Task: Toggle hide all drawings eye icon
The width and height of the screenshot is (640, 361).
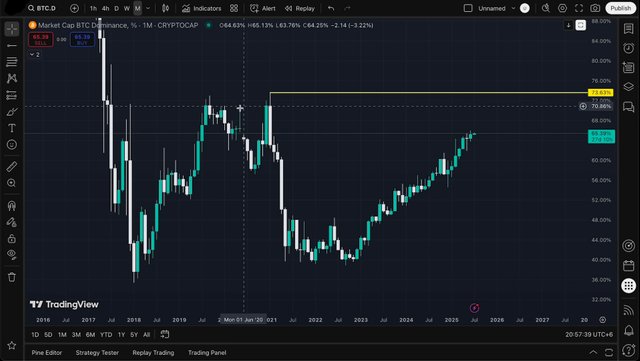Action: [12, 255]
